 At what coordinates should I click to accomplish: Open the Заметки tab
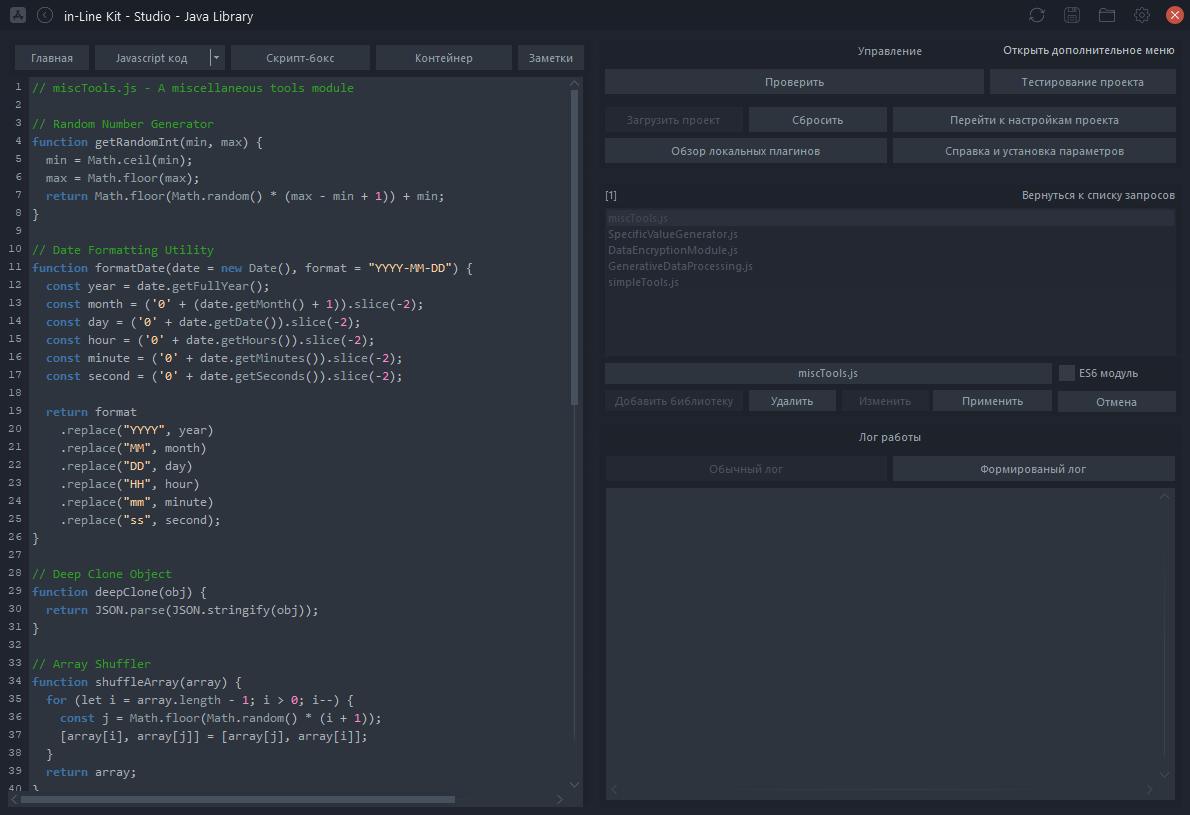click(x=550, y=58)
